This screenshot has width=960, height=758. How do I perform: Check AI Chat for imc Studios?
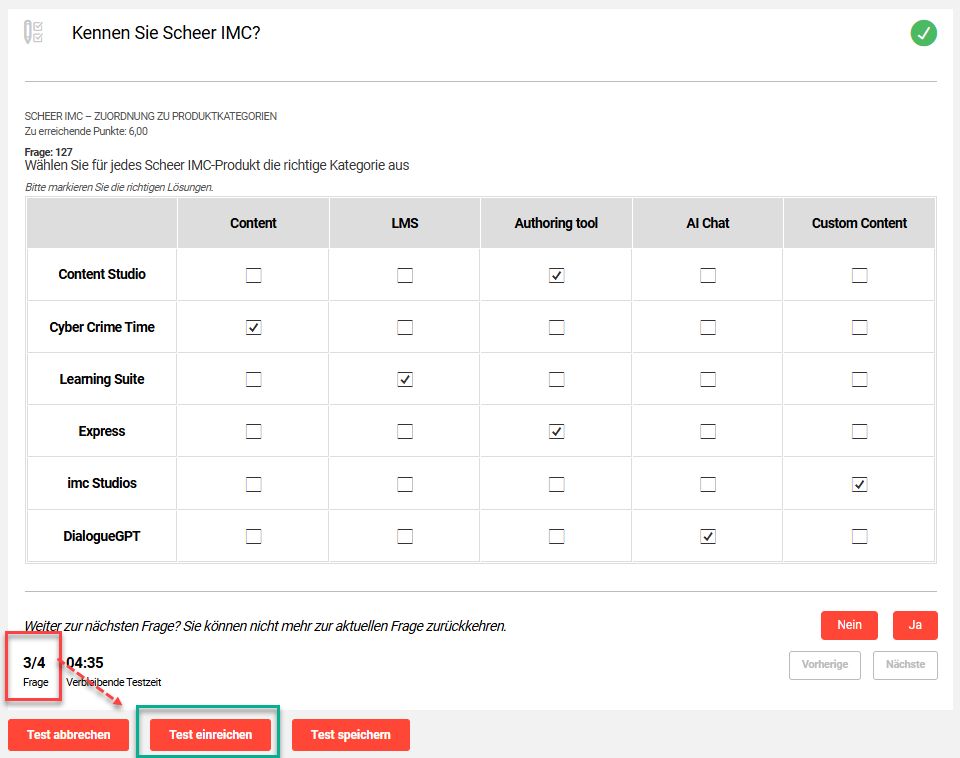708,484
